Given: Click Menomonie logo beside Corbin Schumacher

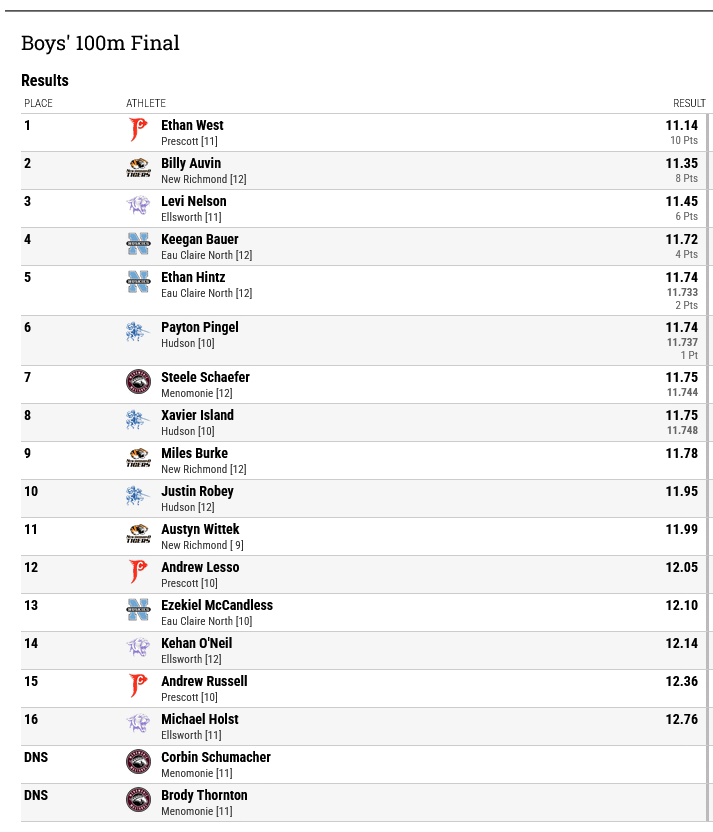Looking at the screenshot, I should 138,761.
